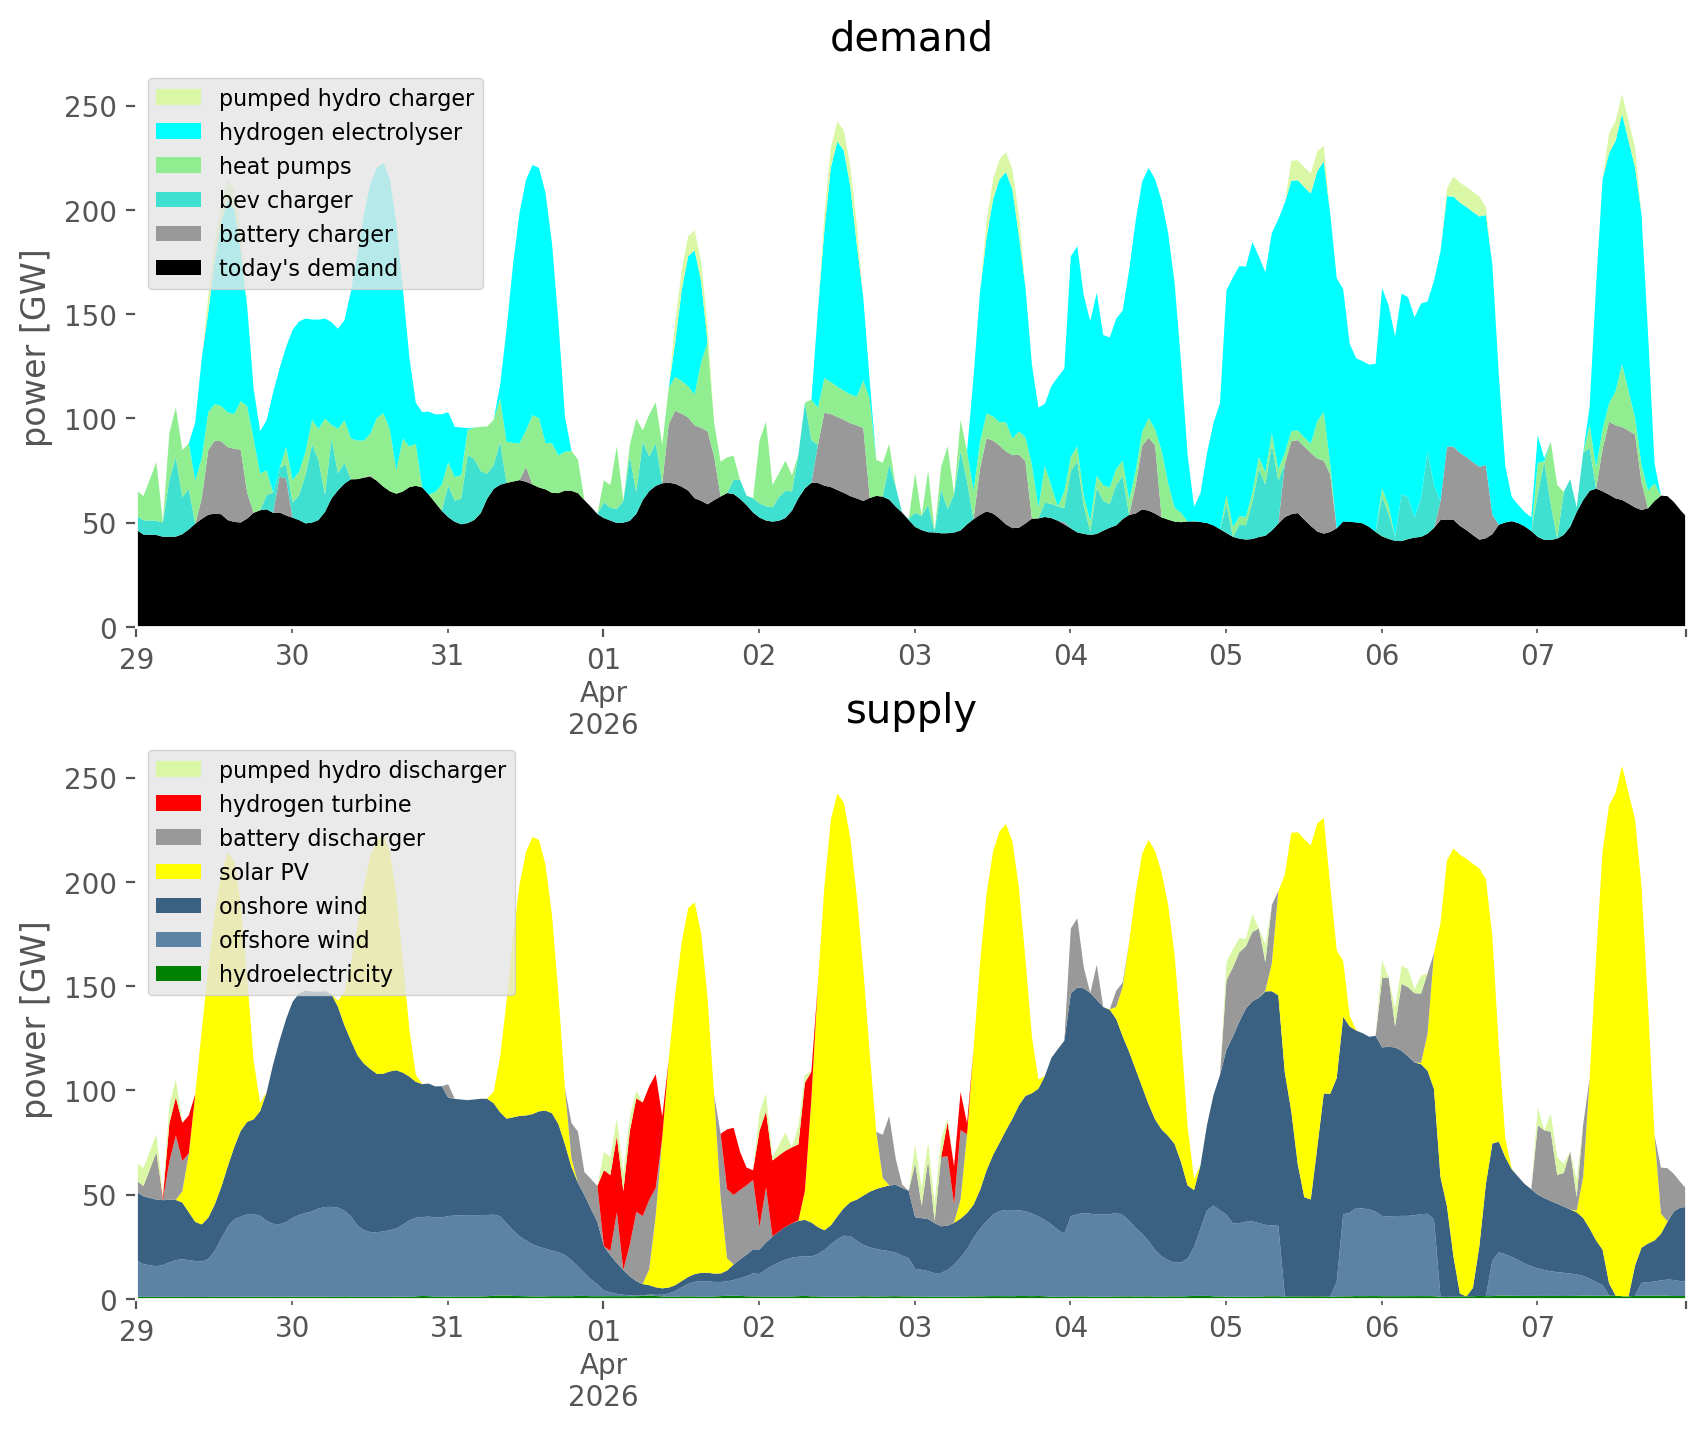1706x1431 pixels.
Task: Click the bev charger legend swatch
Action: tap(179, 200)
